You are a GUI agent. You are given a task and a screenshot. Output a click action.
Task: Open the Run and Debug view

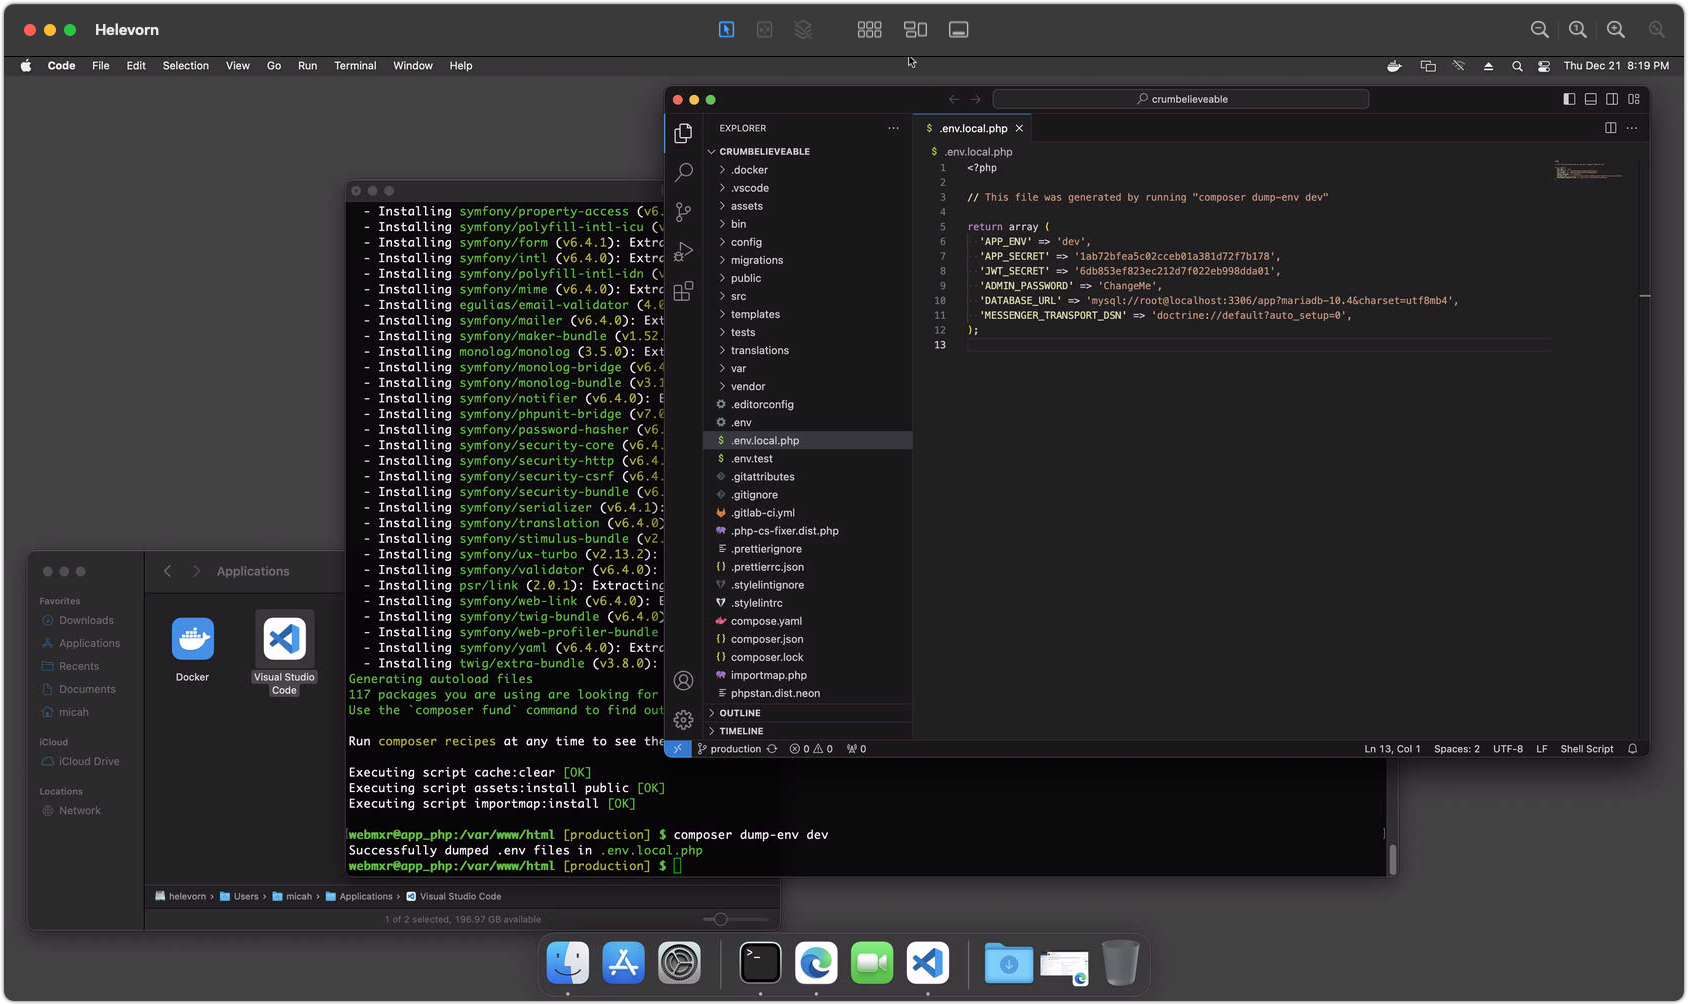[x=684, y=252]
